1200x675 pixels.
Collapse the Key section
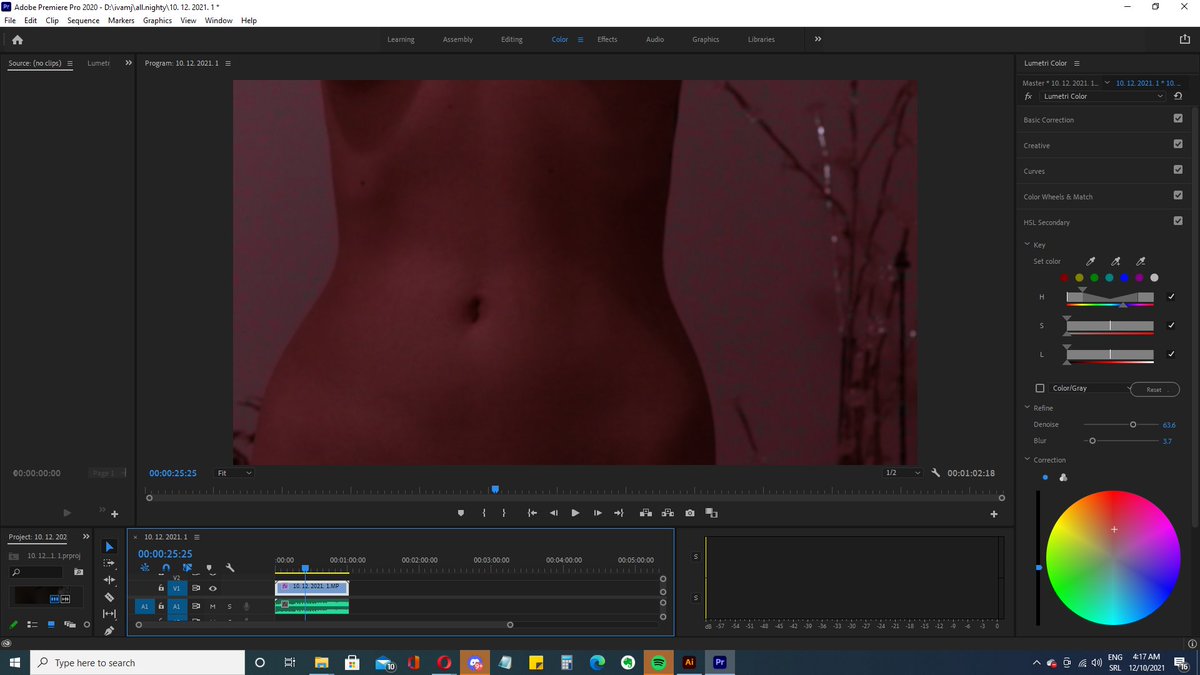[1027, 244]
